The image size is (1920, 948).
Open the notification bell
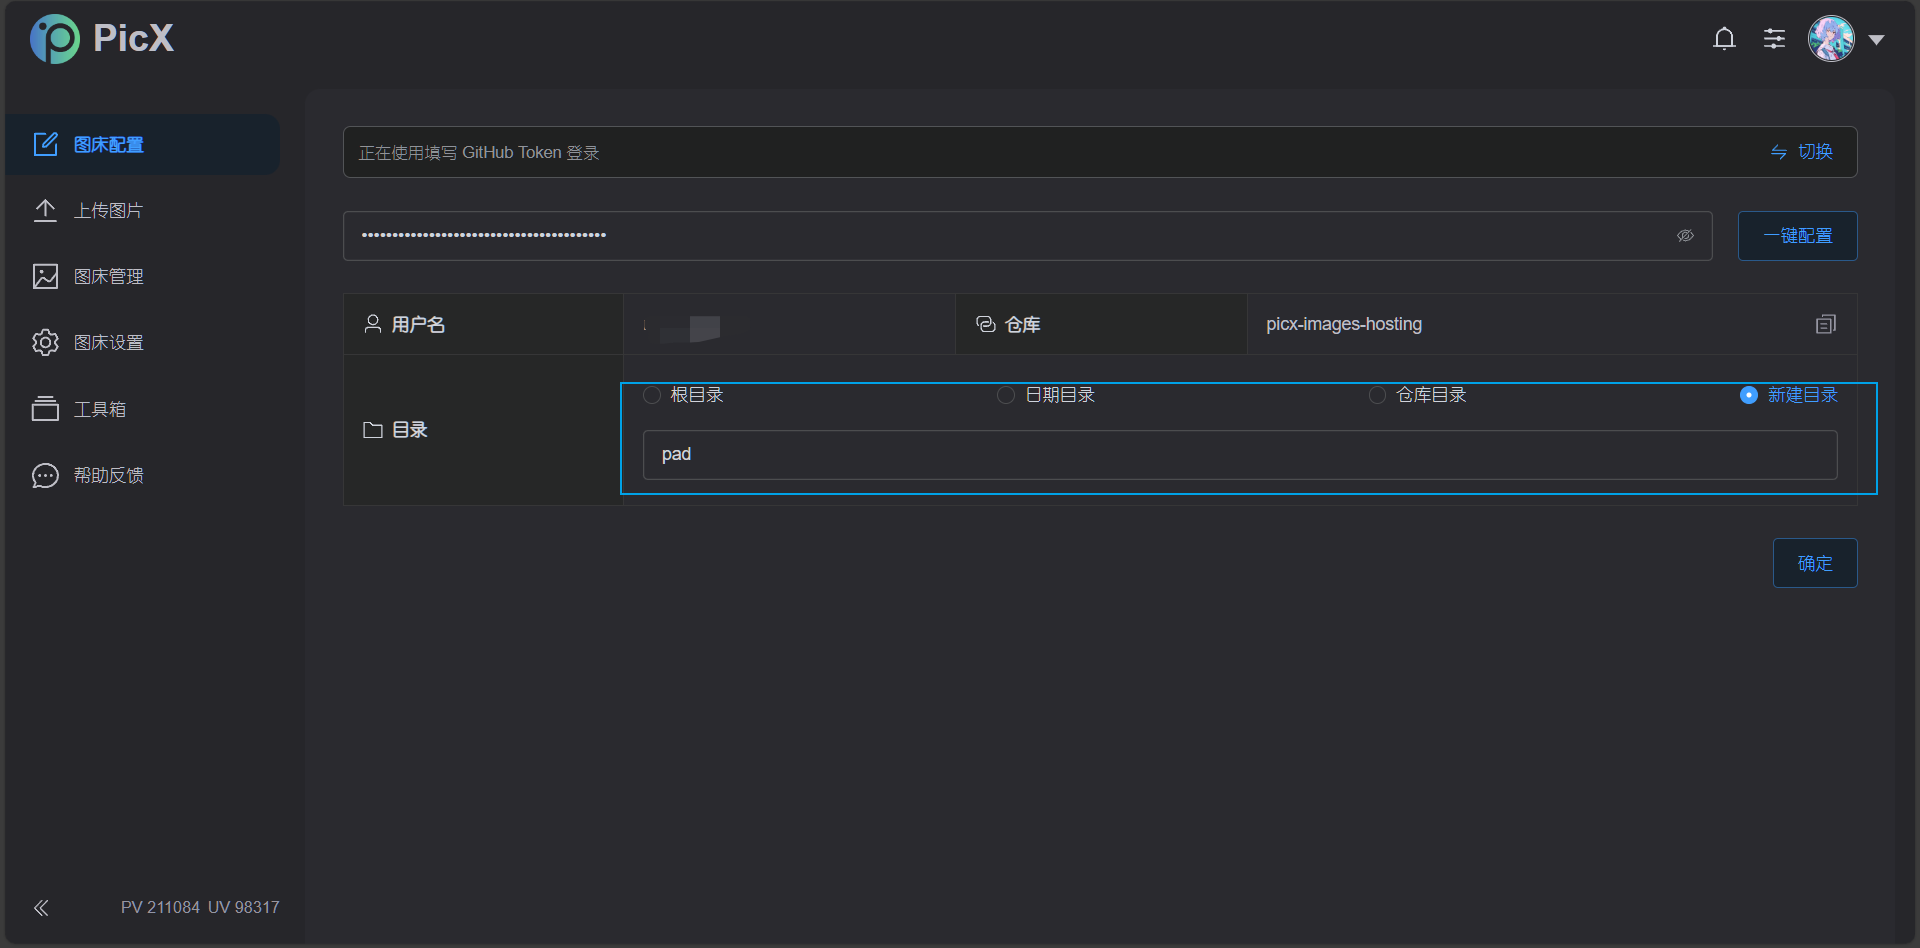(x=1724, y=39)
